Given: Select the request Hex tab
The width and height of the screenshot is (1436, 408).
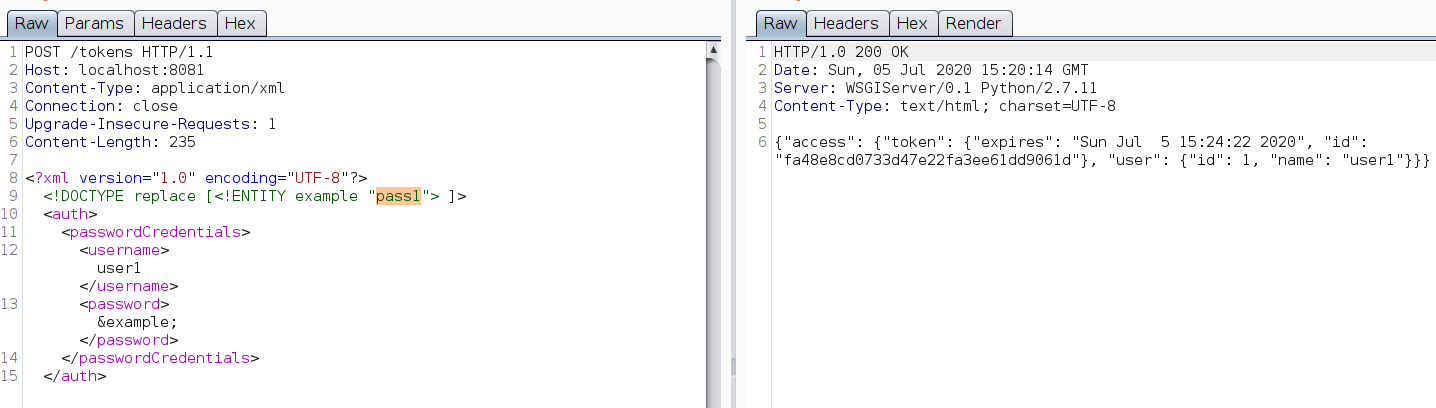Looking at the screenshot, I should (240, 23).
